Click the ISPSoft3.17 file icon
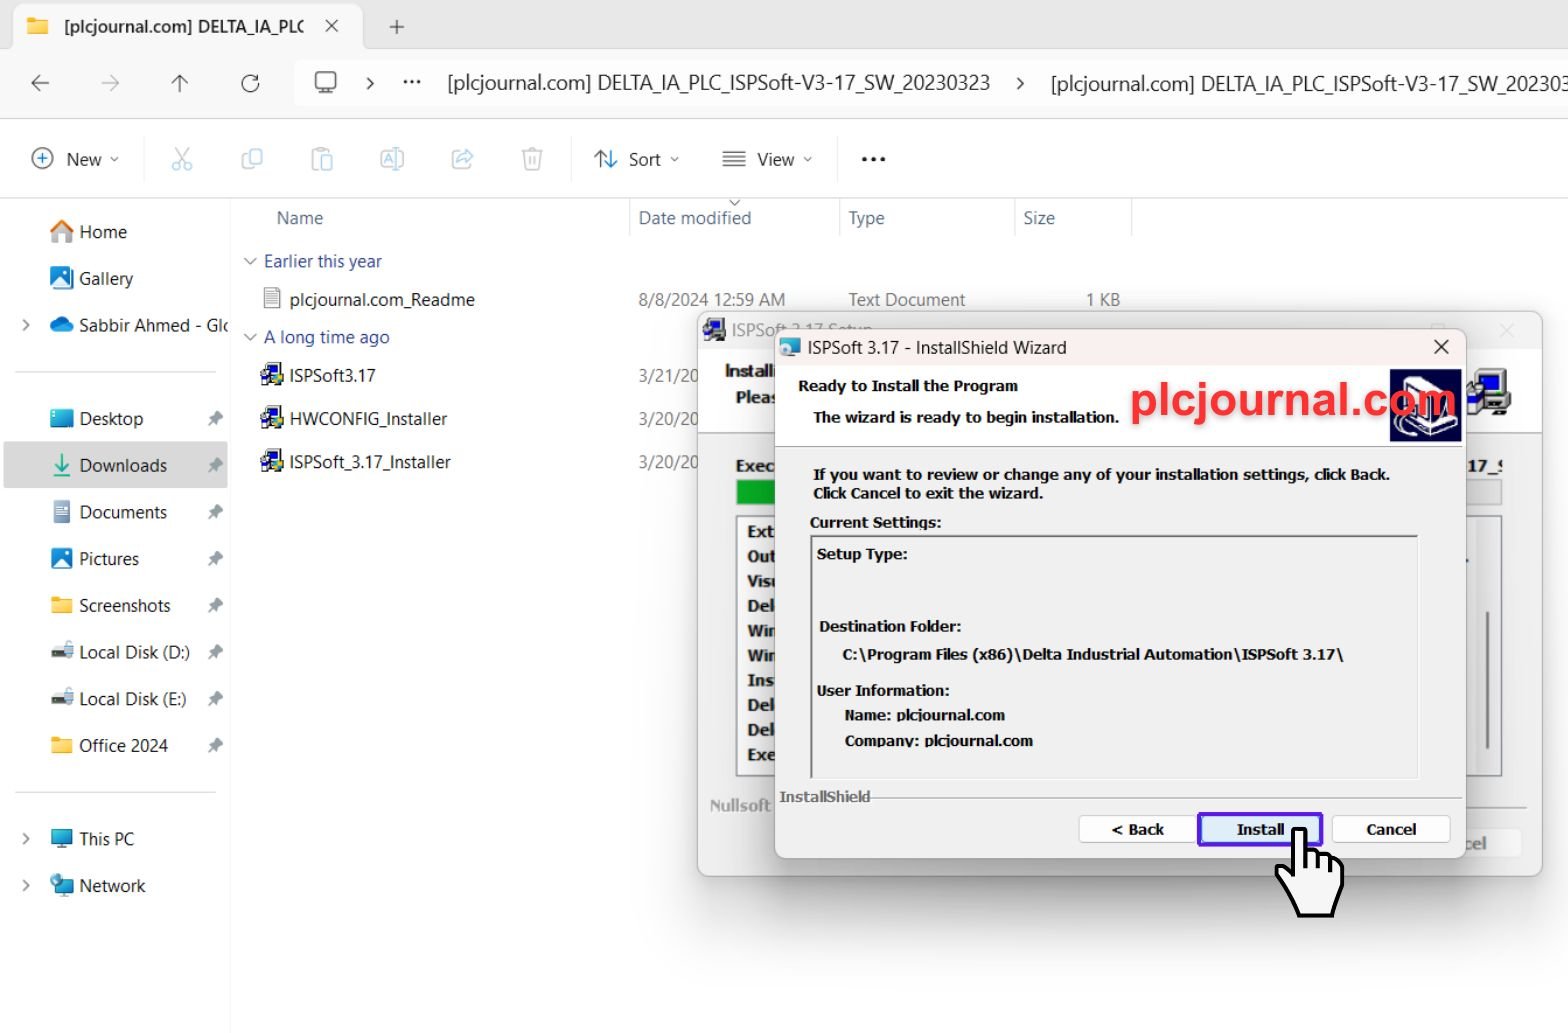1568x1033 pixels. [271, 375]
